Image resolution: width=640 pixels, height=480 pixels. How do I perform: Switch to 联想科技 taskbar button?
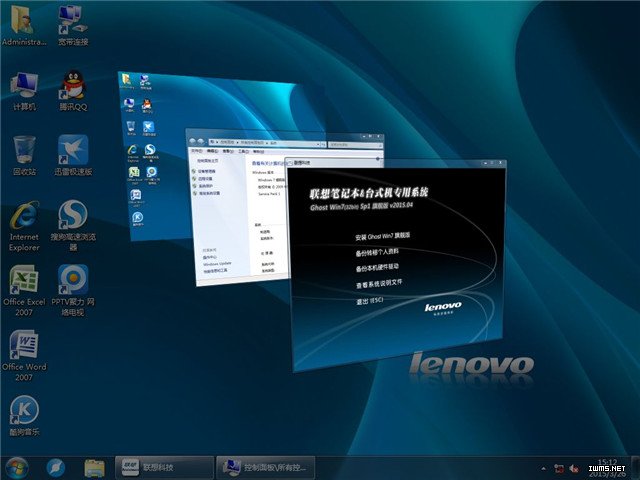coord(164,468)
